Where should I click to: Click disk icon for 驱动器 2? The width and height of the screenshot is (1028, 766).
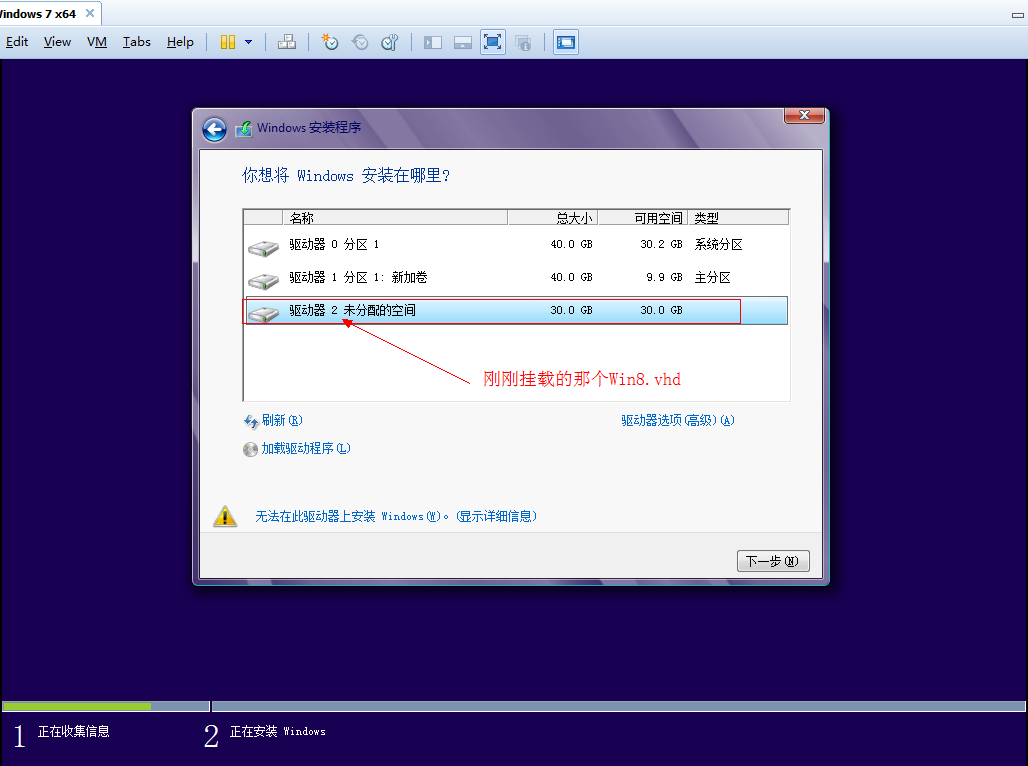coord(264,313)
